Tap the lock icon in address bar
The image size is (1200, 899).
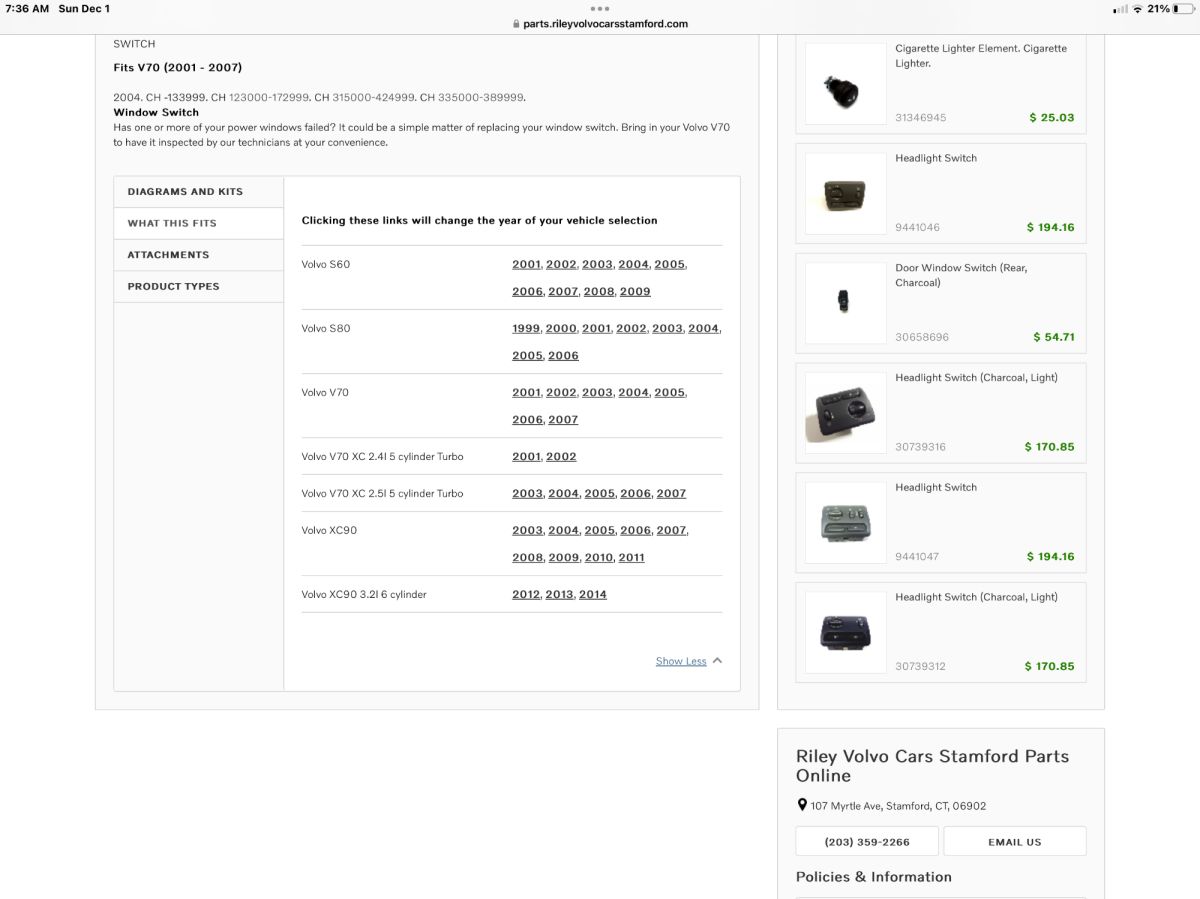[x=516, y=24]
